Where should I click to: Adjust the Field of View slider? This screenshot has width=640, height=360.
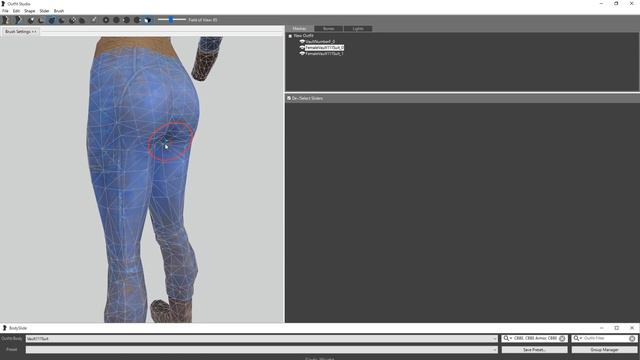[x=171, y=20]
